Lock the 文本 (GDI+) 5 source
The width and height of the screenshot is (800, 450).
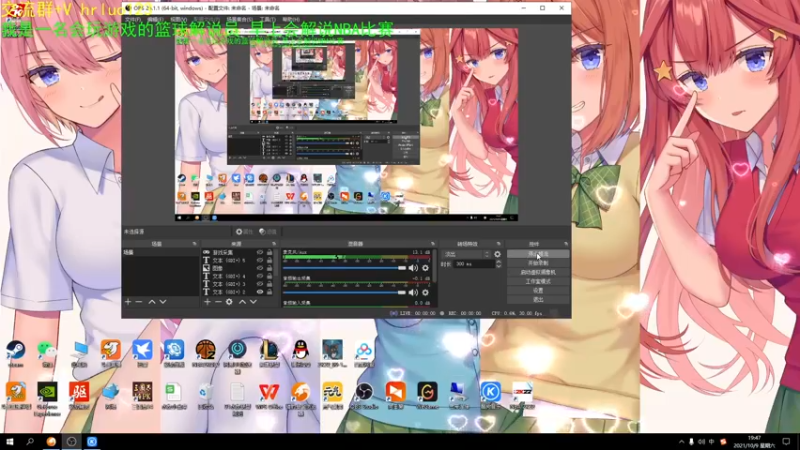[x=269, y=260]
